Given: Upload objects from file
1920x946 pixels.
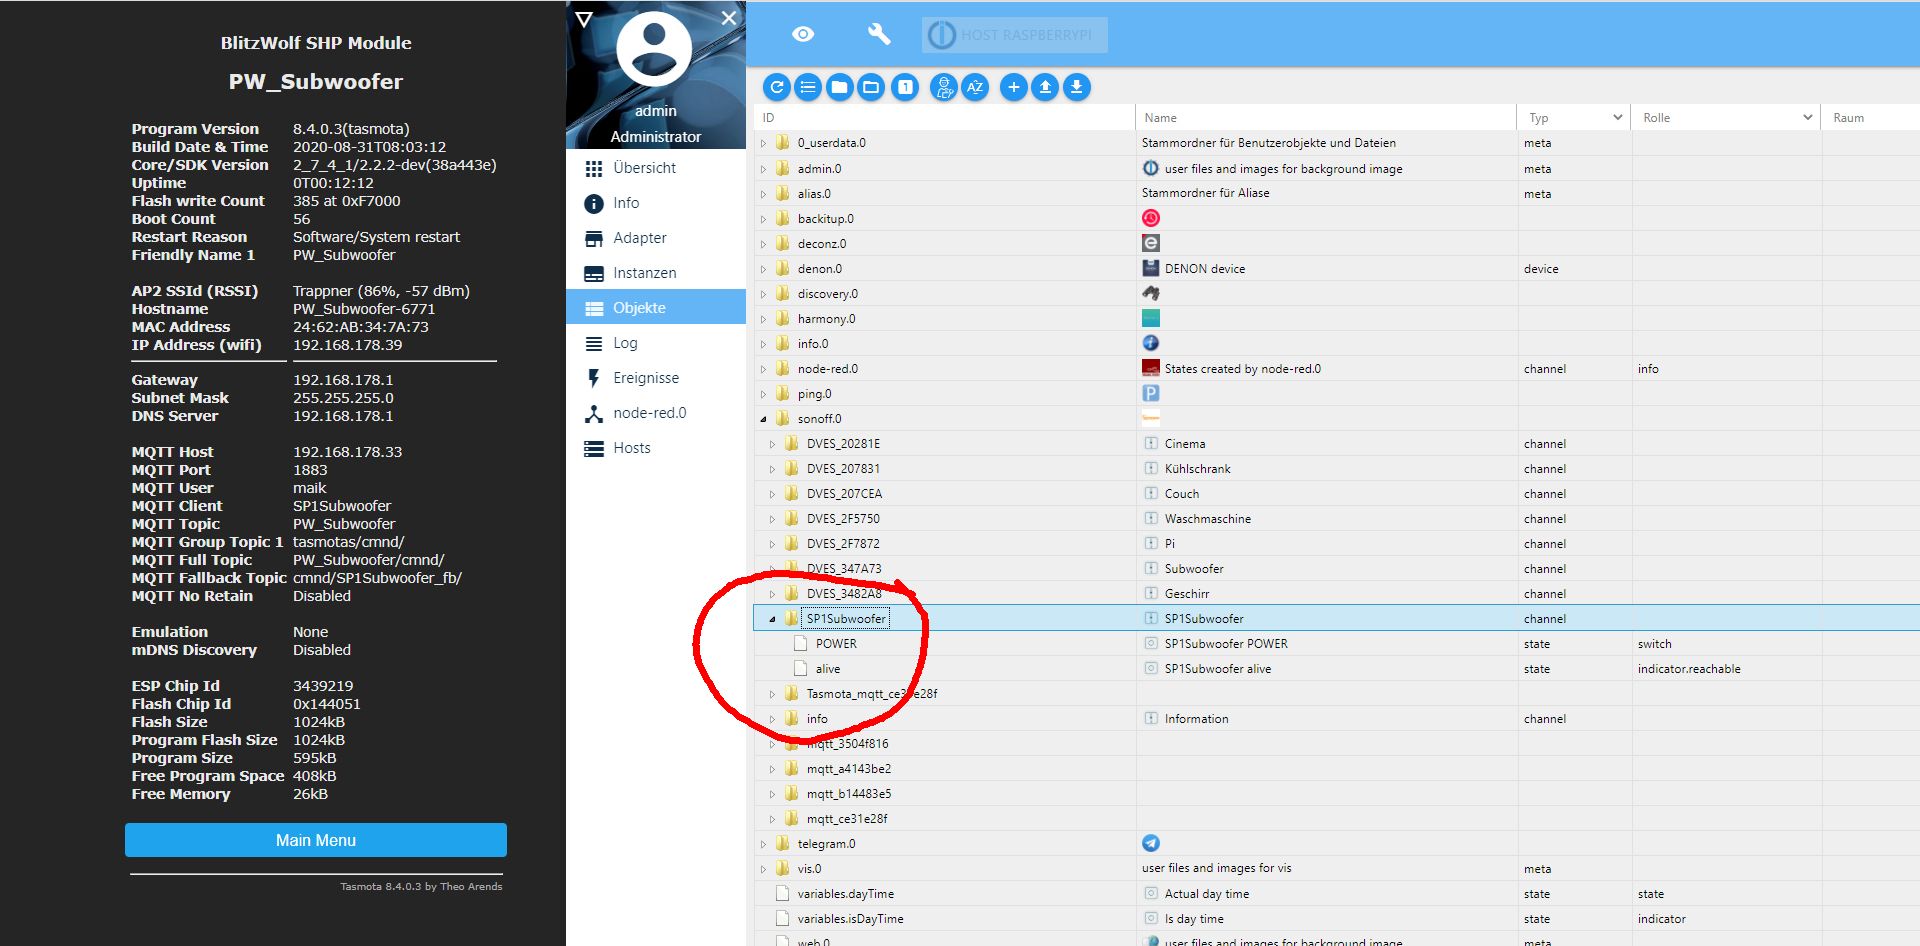Looking at the screenshot, I should (x=1045, y=87).
